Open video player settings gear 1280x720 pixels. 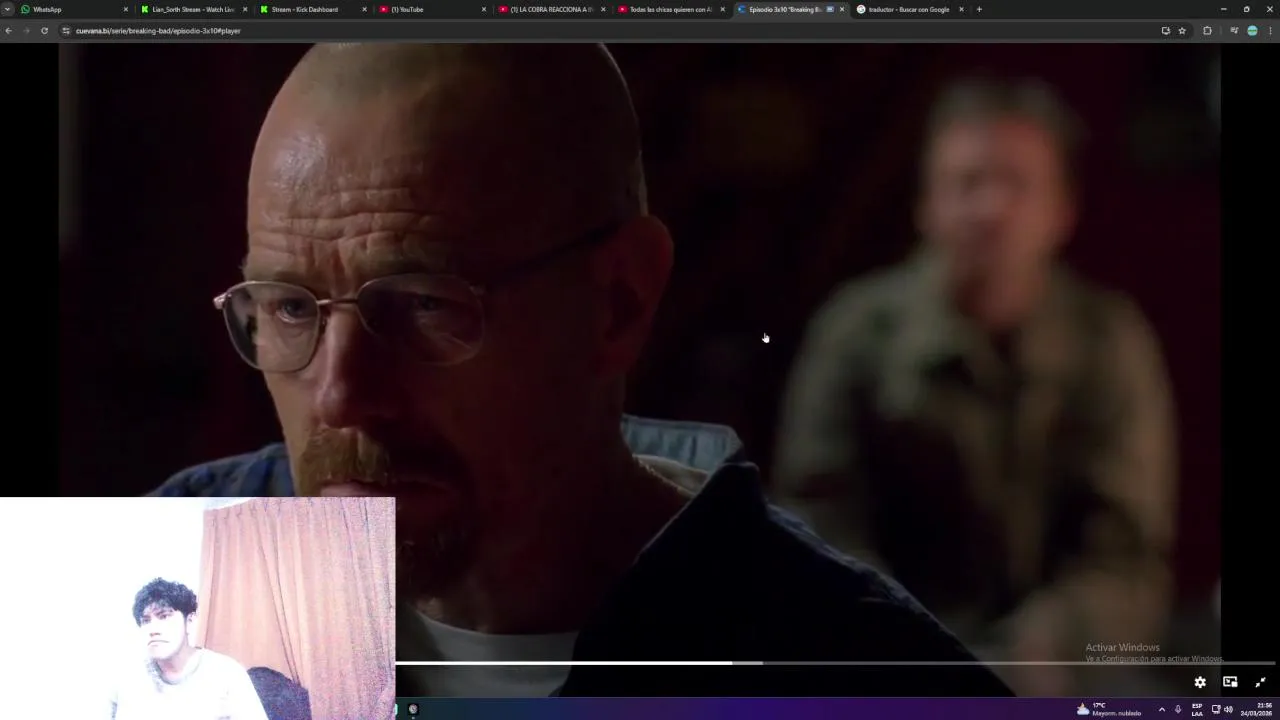click(1200, 682)
